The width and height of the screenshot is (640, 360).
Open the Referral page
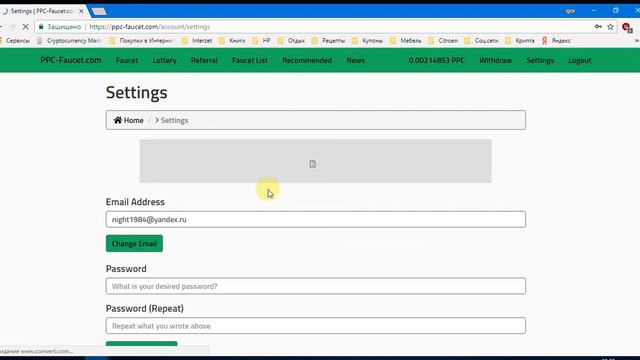pos(204,60)
